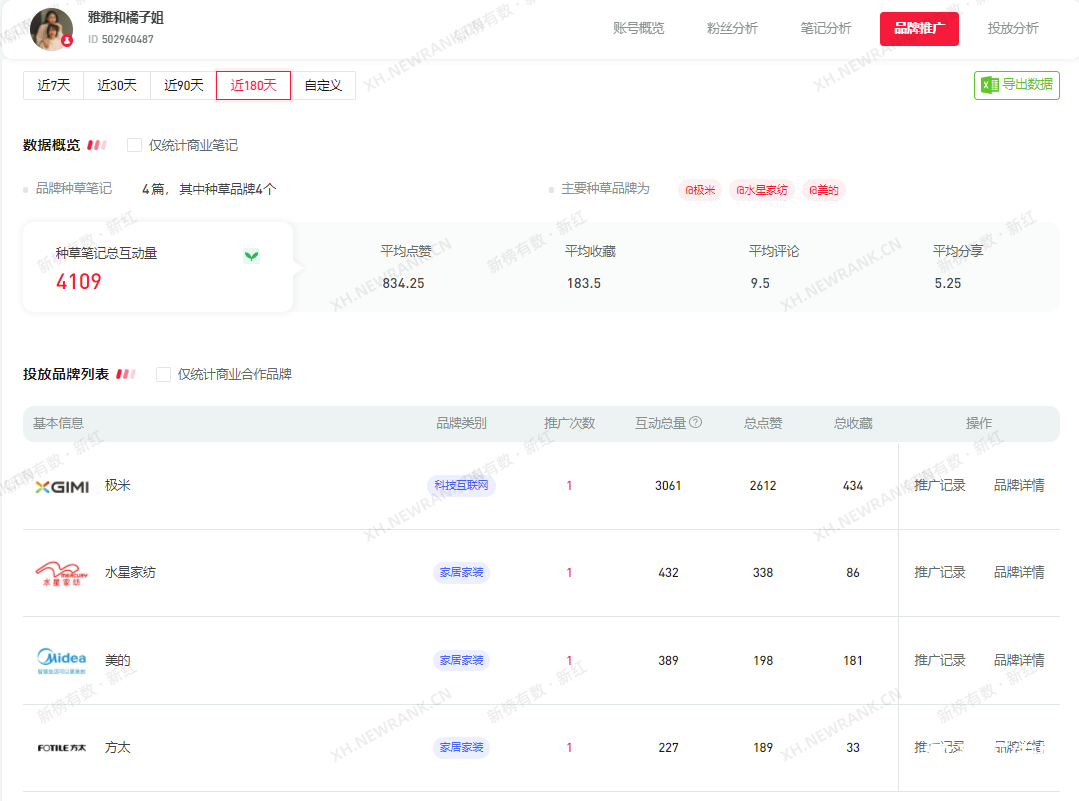Screen dimensions: 1079x801
Task: Click the FOTILE 方太 brand logo
Action: (62, 747)
